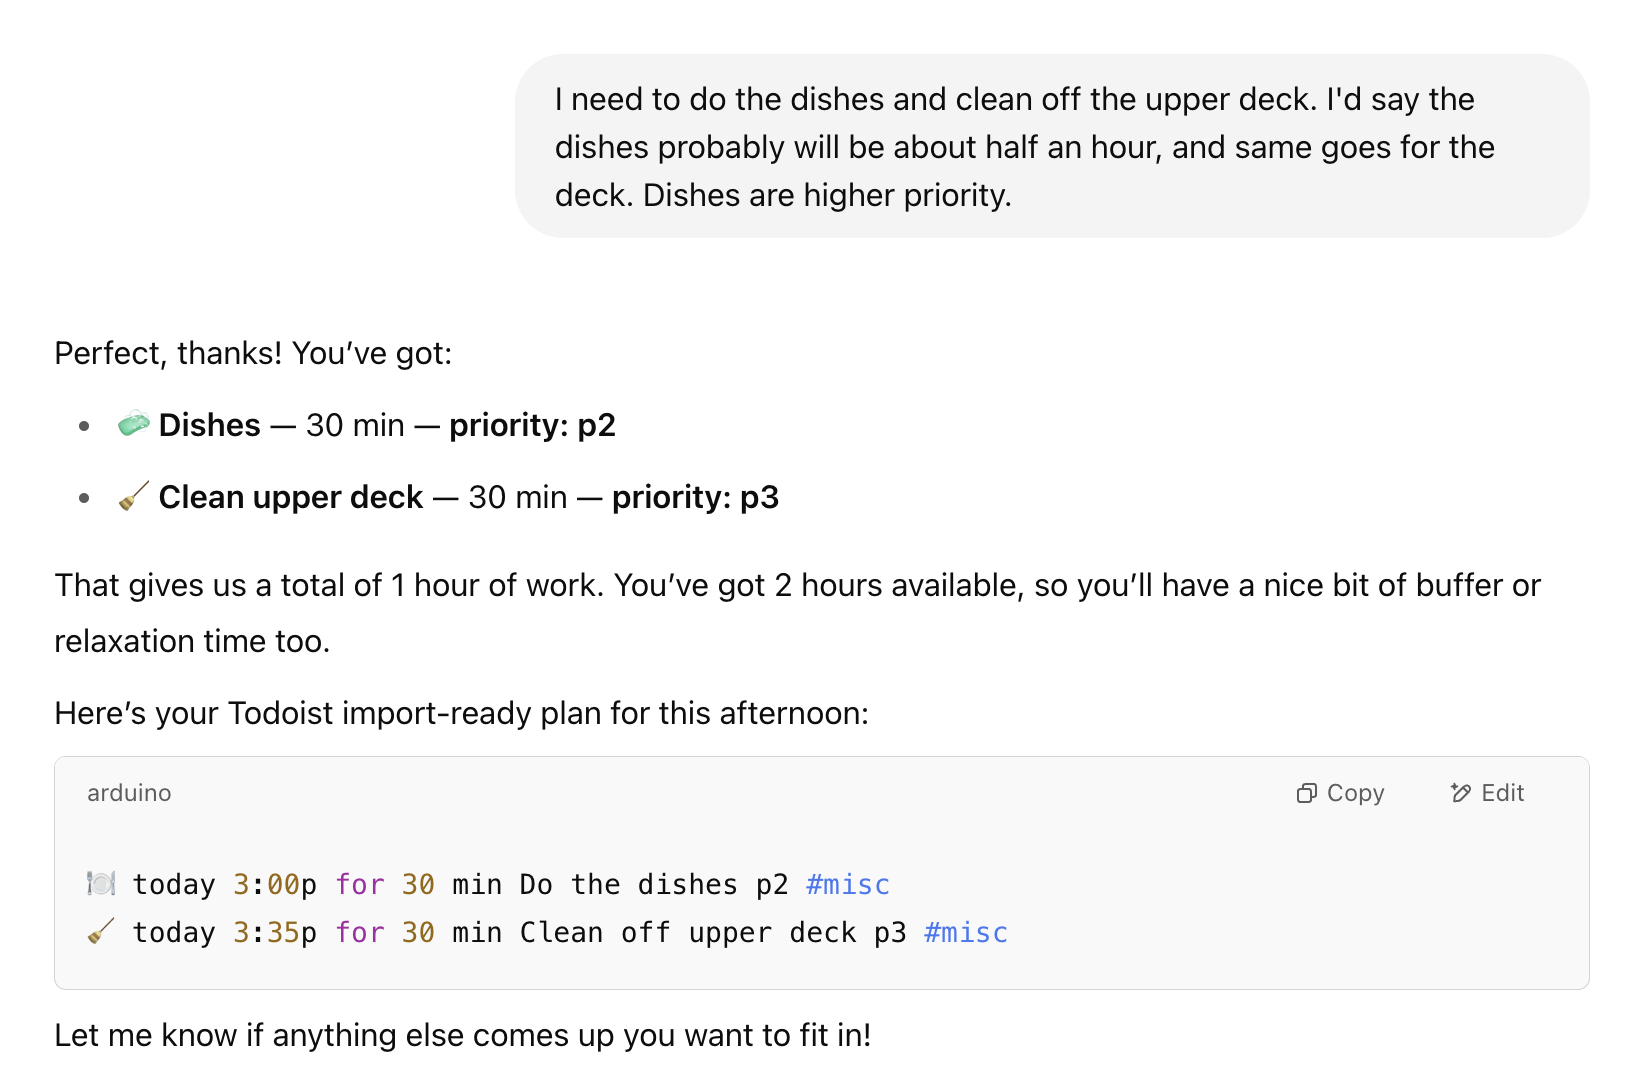
Task: Click the second #misc tag after p3
Action: tap(966, 932)
